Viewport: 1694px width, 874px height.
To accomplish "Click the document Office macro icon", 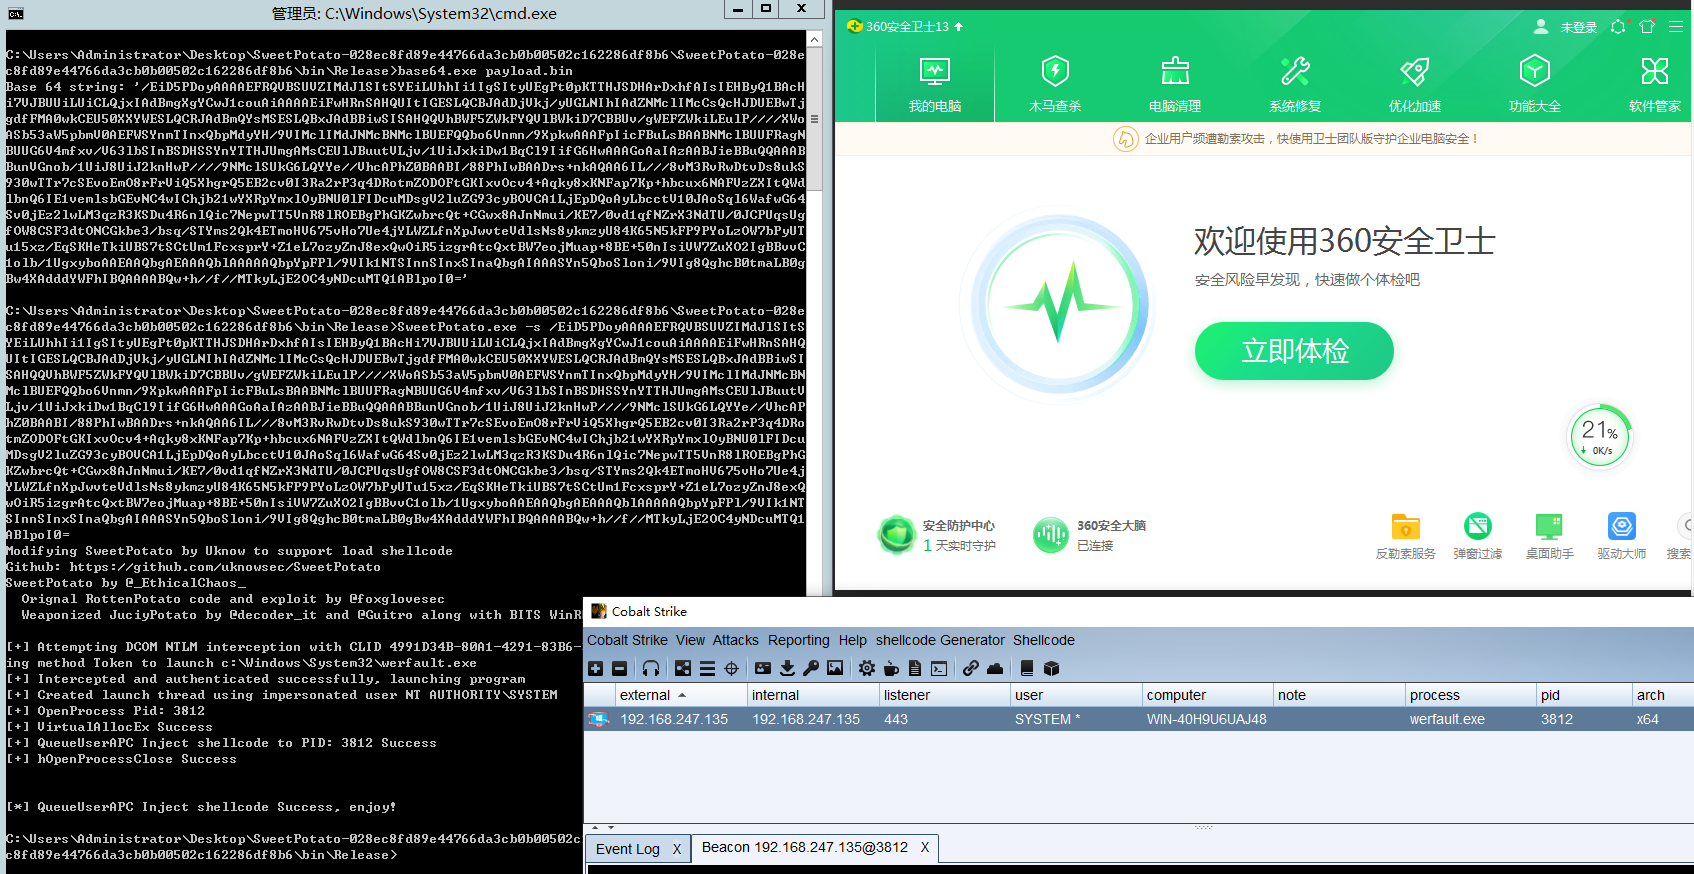I will pyautogui.click(x=915, y=668).
